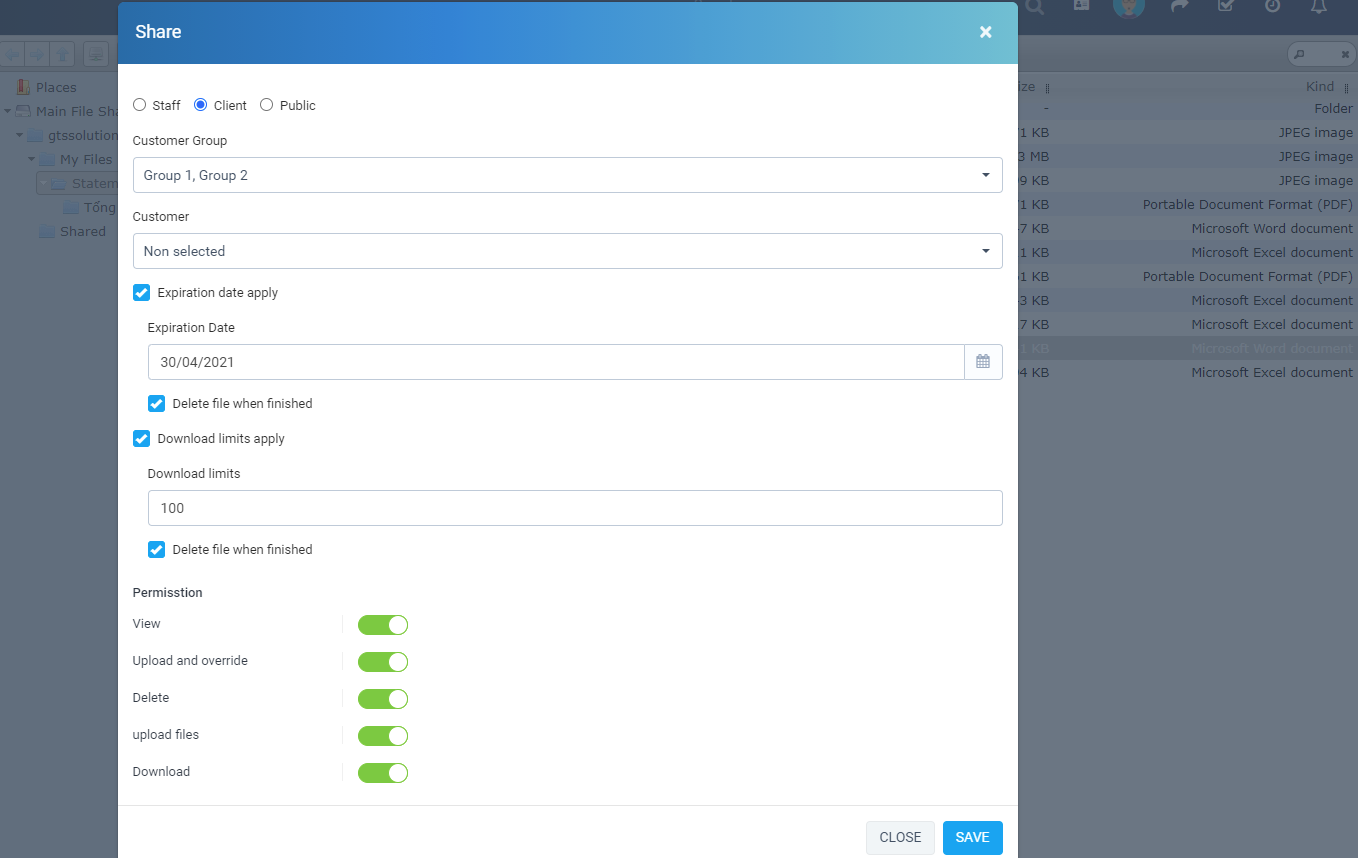
Task: Select the Public radio option
Action: [x=267, y=105]
